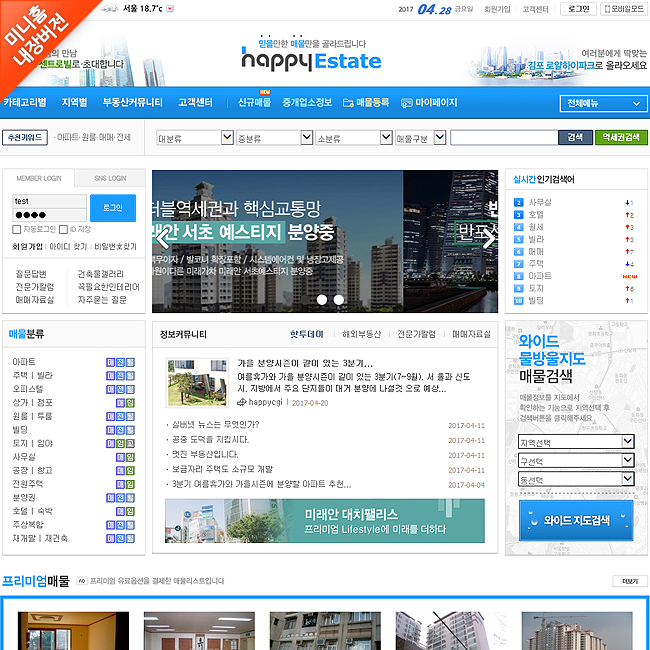Click the blue 로그인 button in login box
The image size is (650, 650).
[113, 208]
